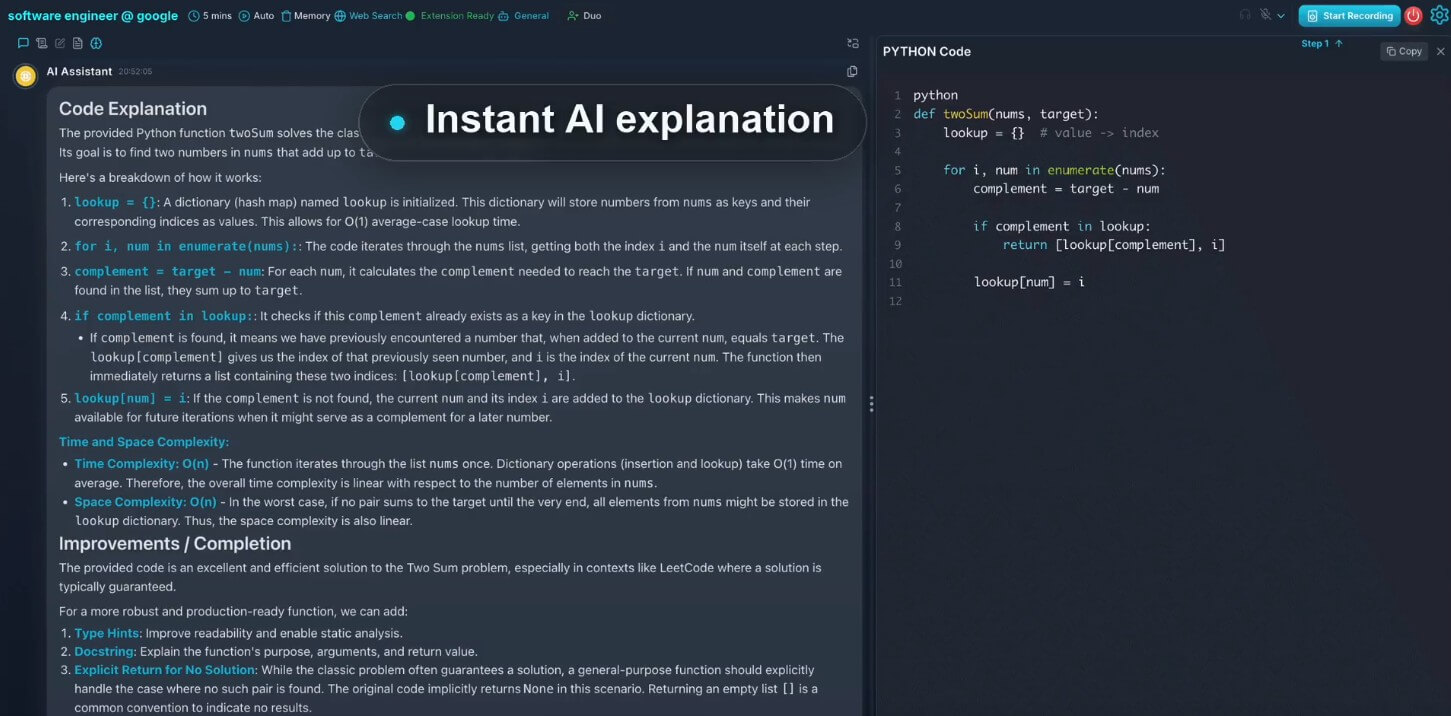This screenshot has height=716, width=1451.
Task: Click the brain AI icon in the toolbar
Action: pyautogui.click(x=96, y=43)
